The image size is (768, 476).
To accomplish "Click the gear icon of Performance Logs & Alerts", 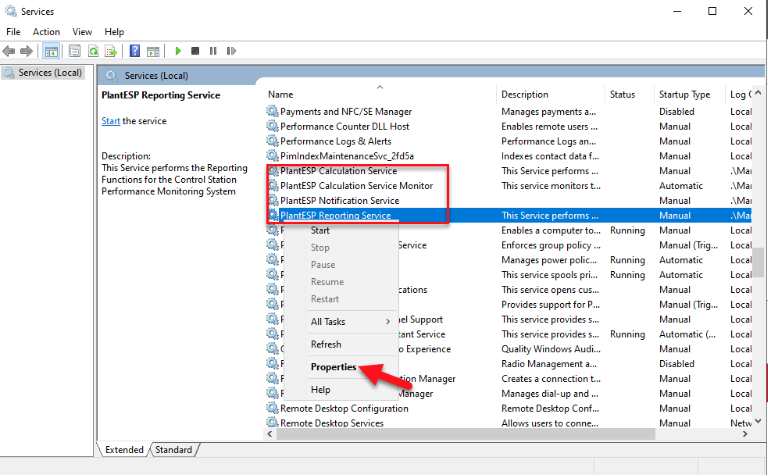I will pos(272,141).
